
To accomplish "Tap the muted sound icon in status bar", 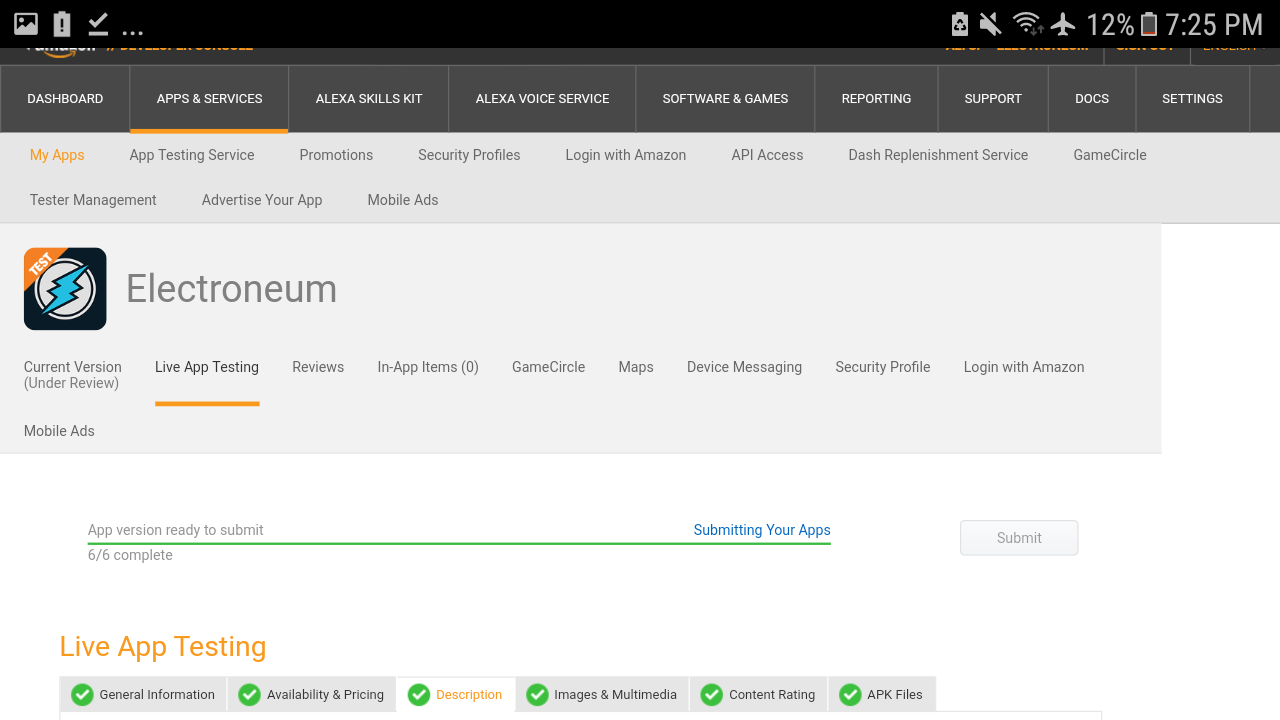I will click(990, 24).
